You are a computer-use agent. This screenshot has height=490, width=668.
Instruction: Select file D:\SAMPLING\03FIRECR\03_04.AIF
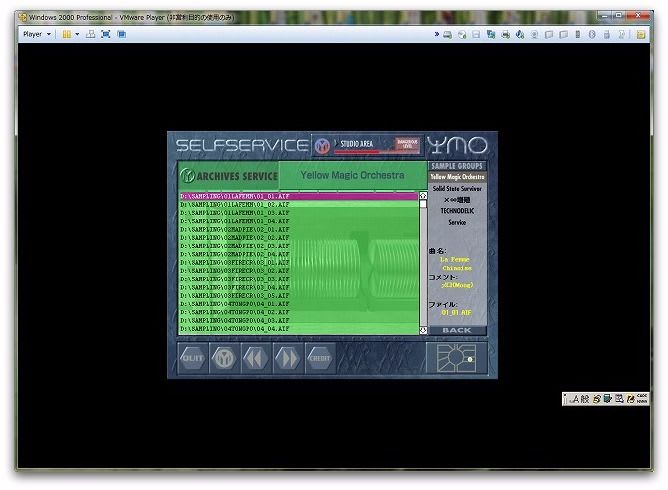(x=299, y=288)
